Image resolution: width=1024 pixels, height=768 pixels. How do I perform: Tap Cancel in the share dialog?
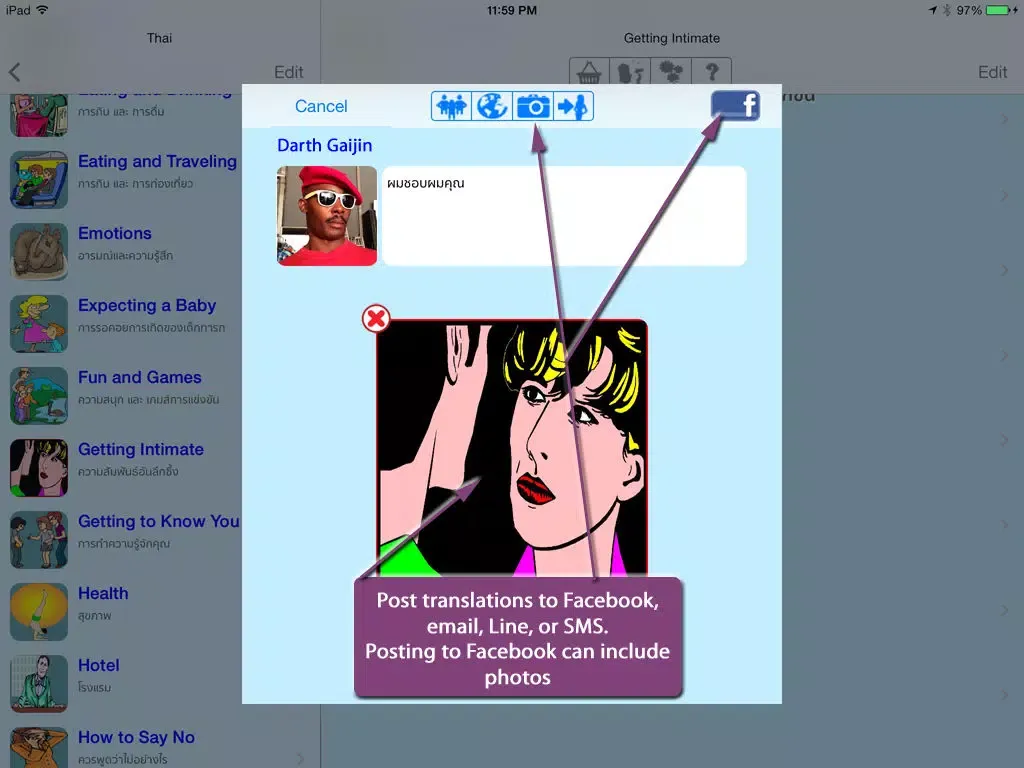point(321,106)
